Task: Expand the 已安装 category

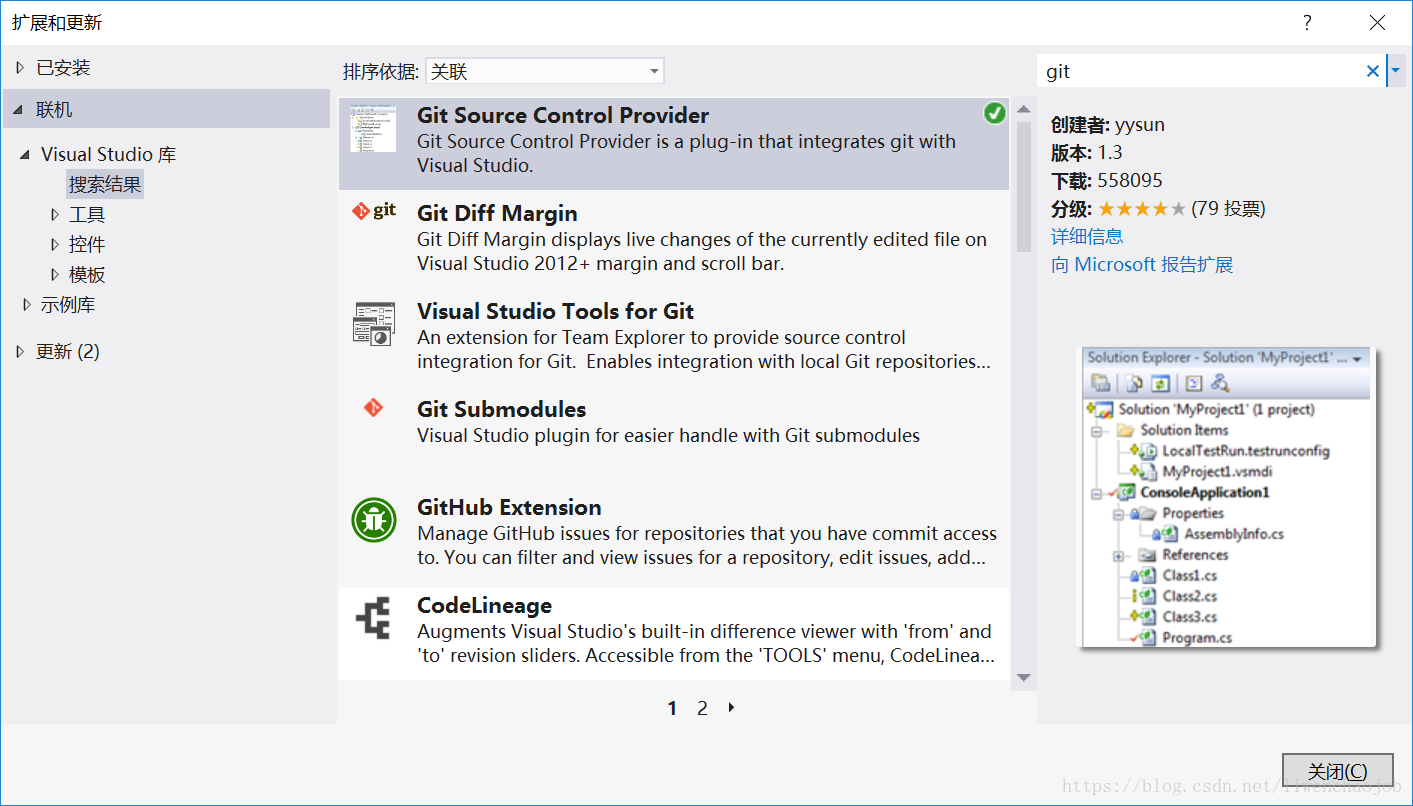Action: pyautogui.click(x=20, y=68)
